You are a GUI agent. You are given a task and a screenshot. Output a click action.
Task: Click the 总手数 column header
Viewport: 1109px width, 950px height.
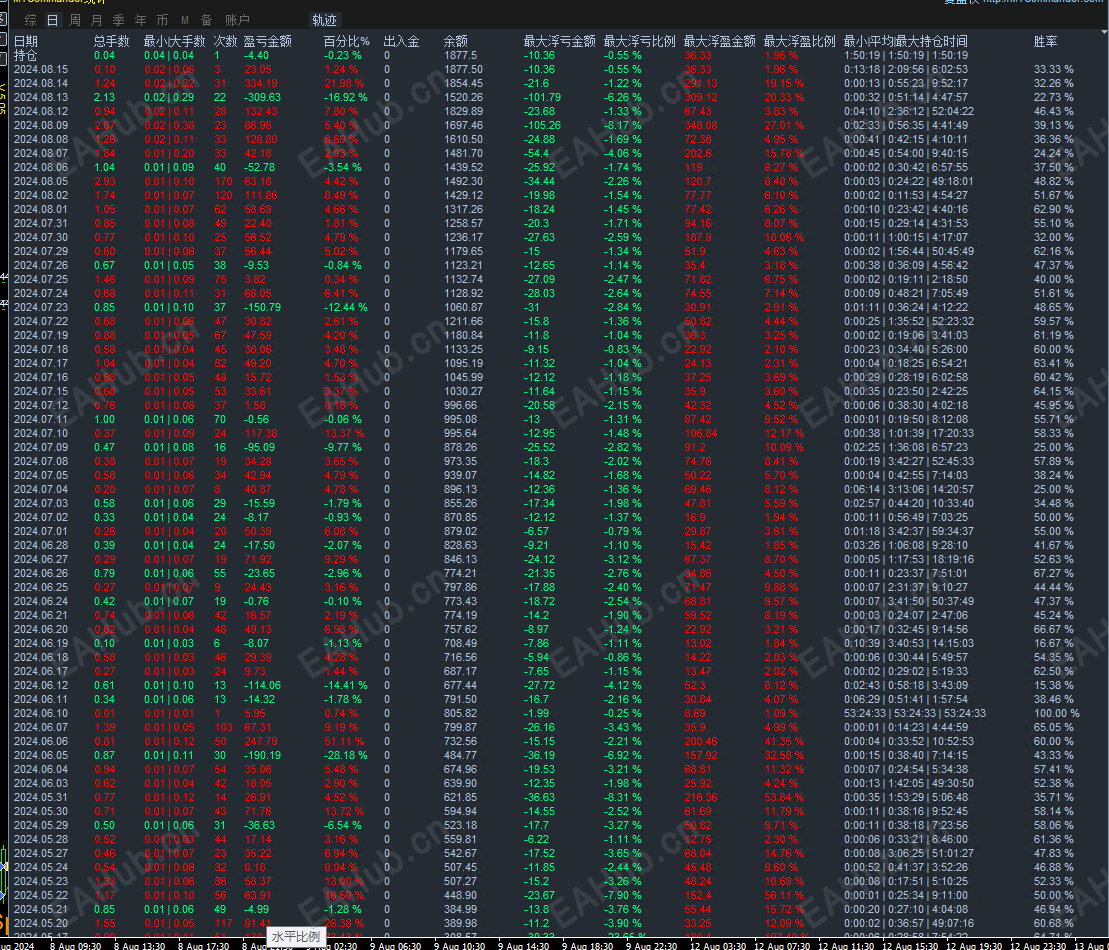point(112,41)
